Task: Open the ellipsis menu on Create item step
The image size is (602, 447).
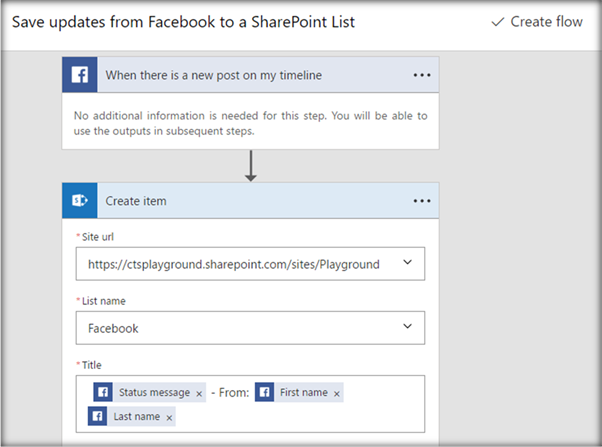Action: (x=422, y=201)
